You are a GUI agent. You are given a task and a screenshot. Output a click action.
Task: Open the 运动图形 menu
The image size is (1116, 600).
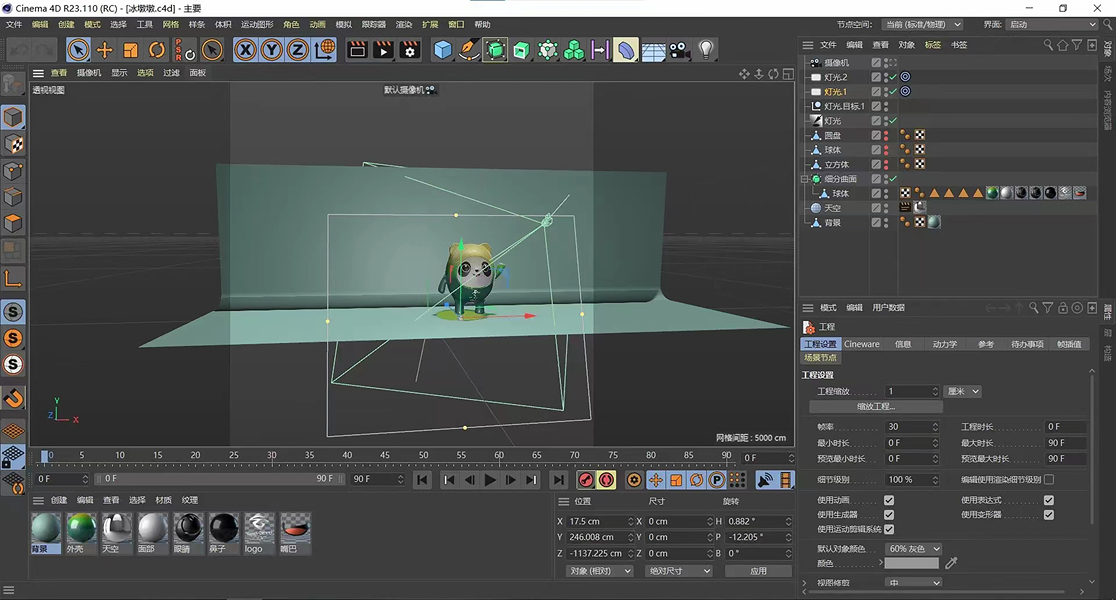coord(256,24)
